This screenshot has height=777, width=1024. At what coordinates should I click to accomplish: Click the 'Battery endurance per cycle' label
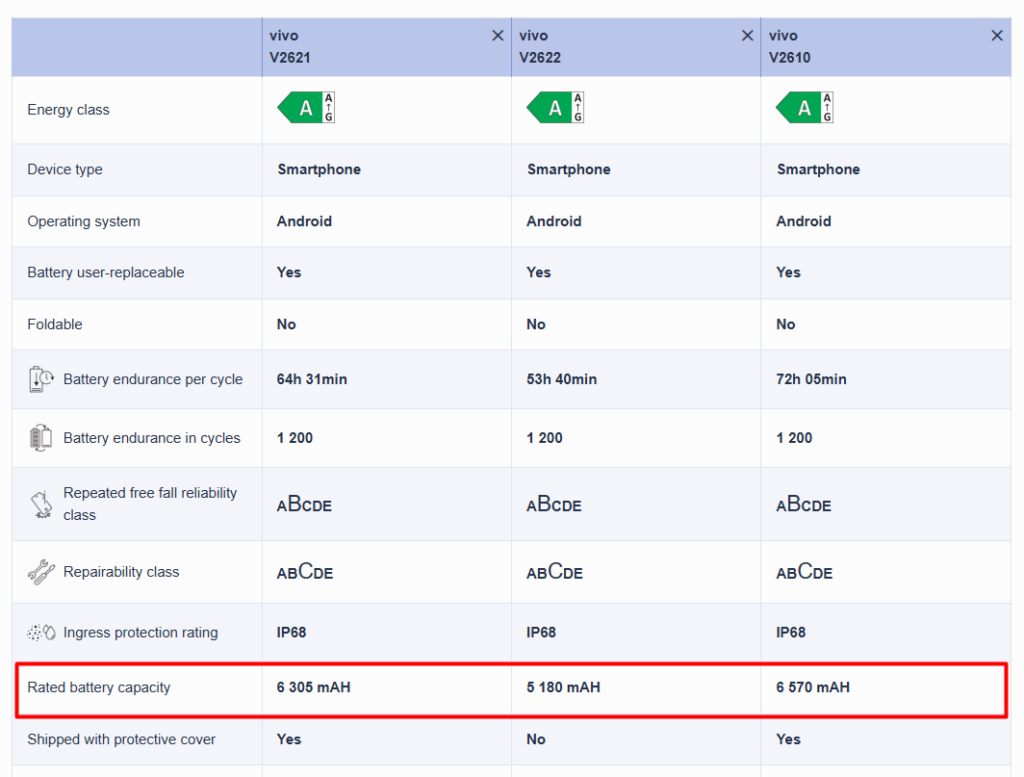(x=153, y=379)
